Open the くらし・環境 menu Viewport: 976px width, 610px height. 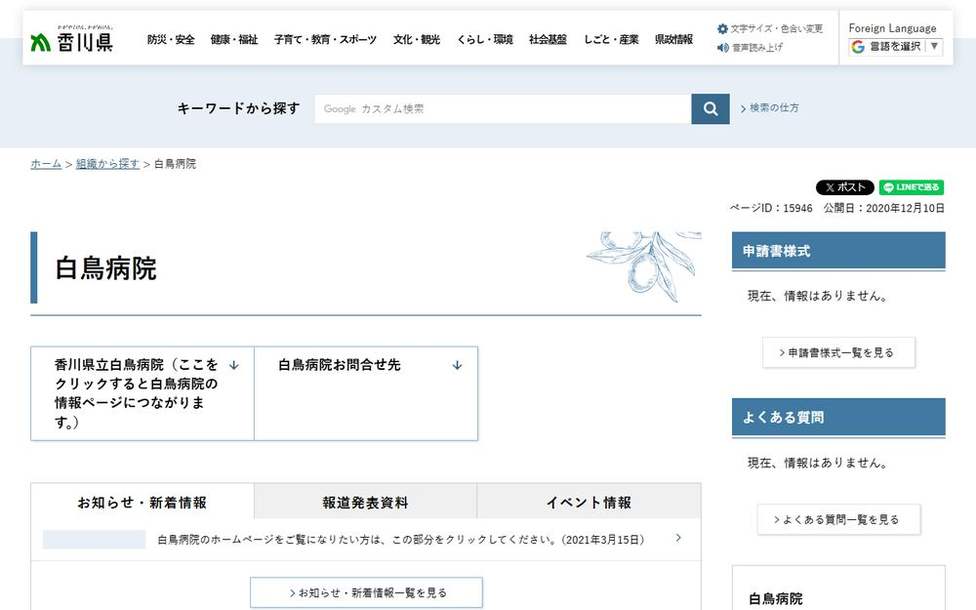pos(484,39)
